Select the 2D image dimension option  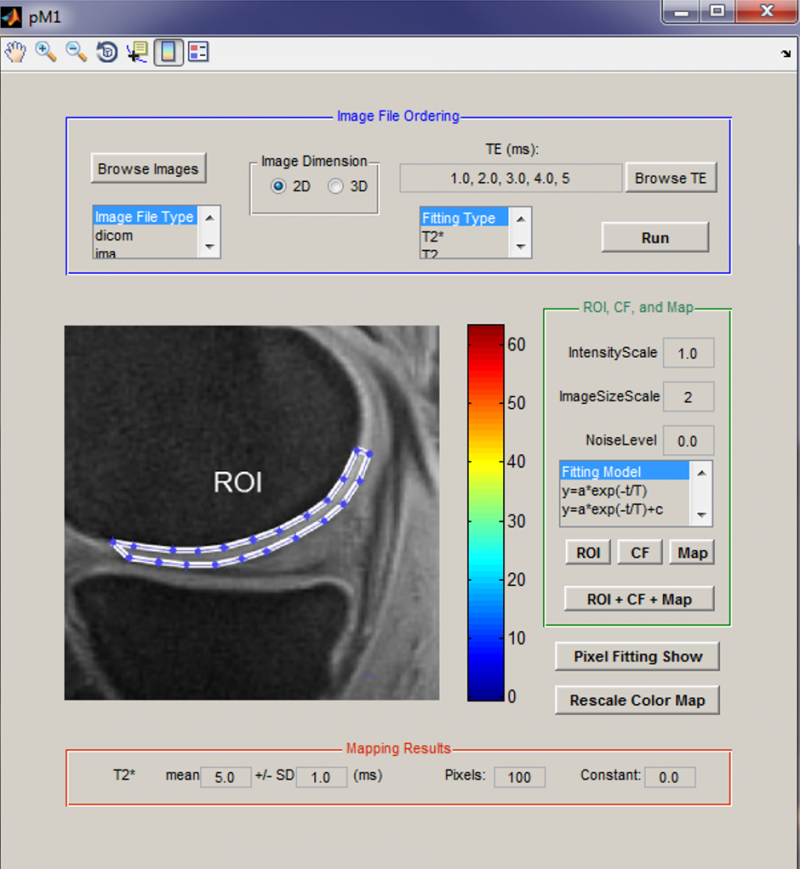point(279,186)
